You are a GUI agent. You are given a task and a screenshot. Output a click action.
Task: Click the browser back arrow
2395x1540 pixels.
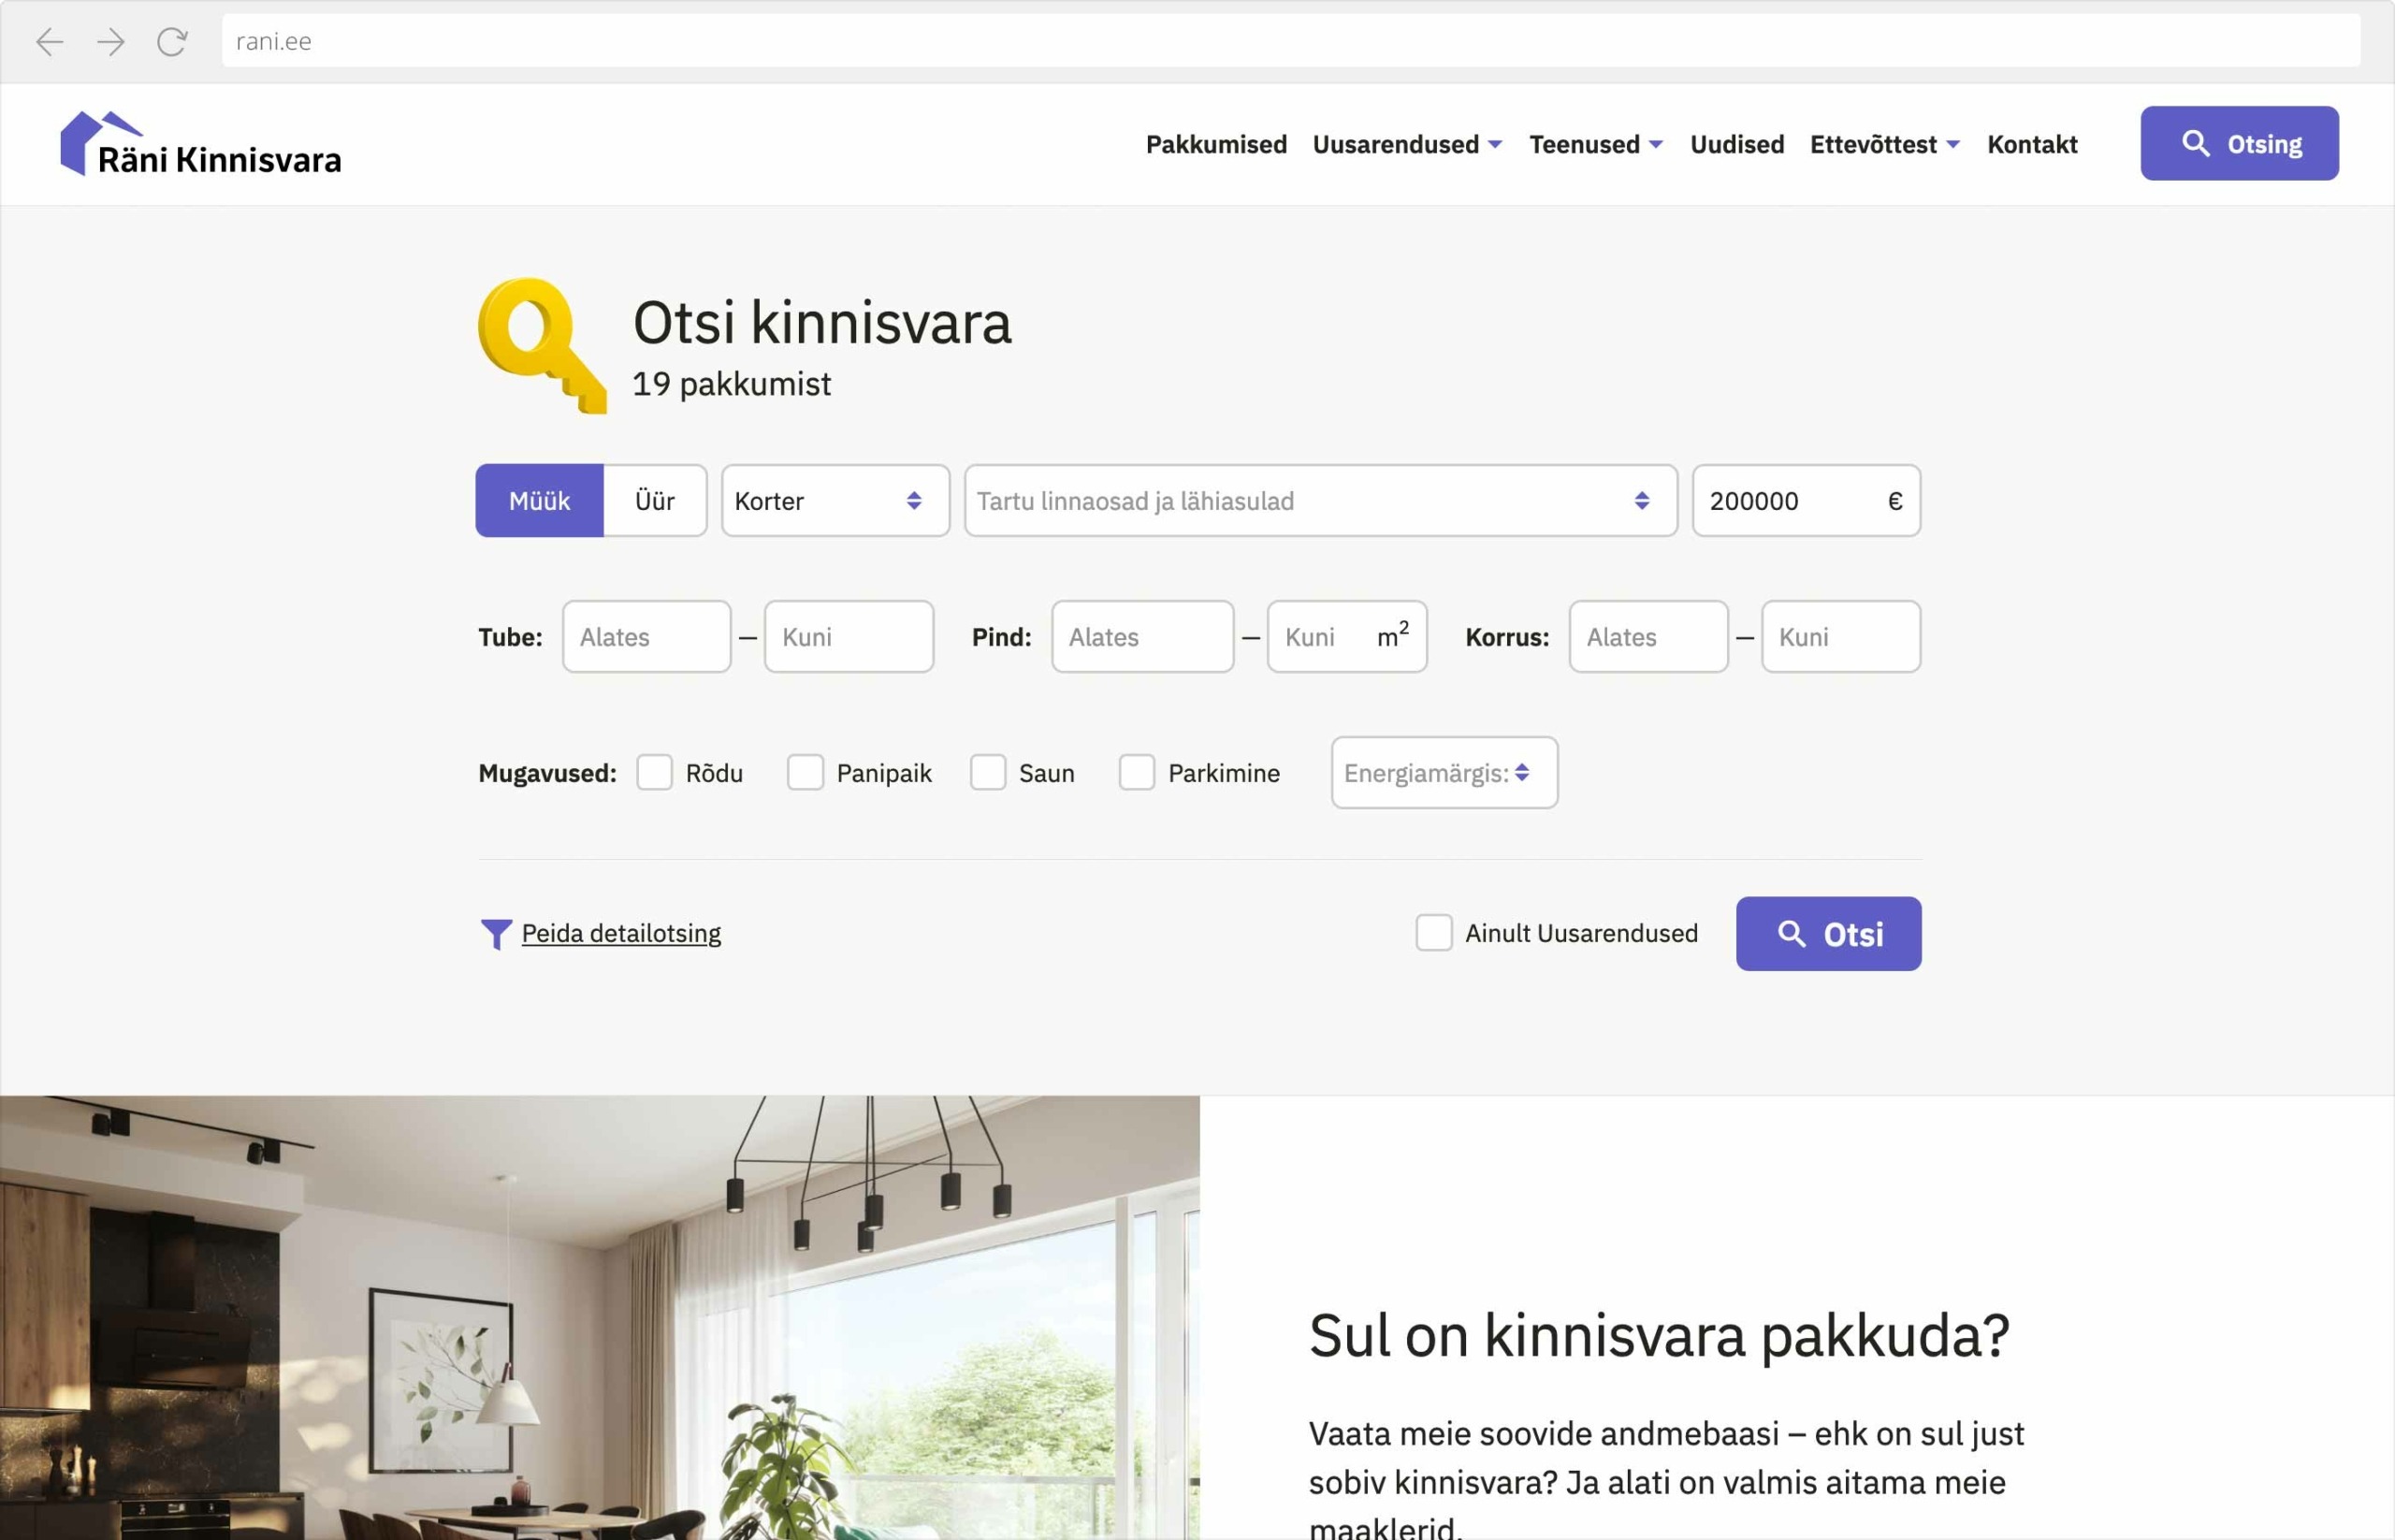pyautogui.click(x=48, y=41)
